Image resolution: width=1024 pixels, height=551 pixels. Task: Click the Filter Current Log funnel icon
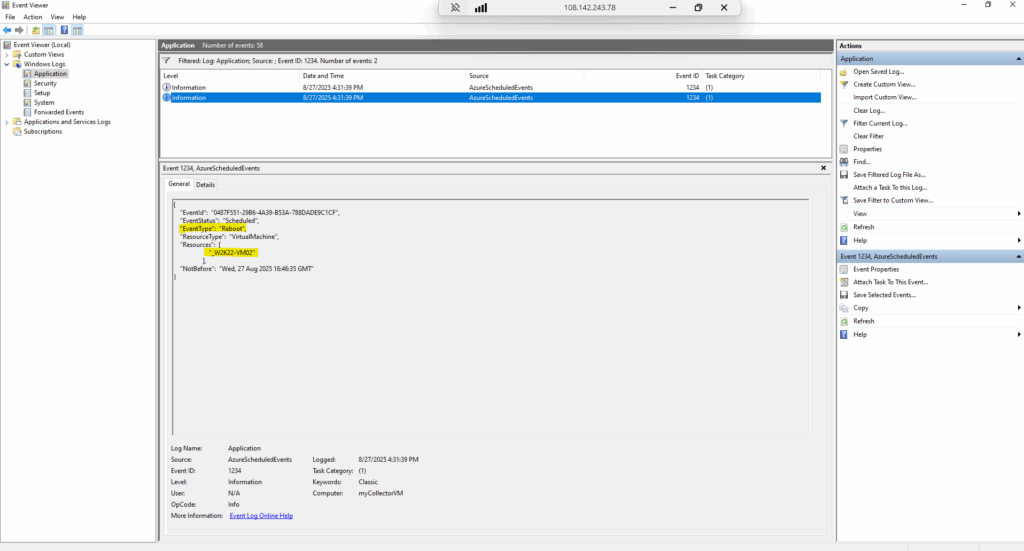[844, 123]
